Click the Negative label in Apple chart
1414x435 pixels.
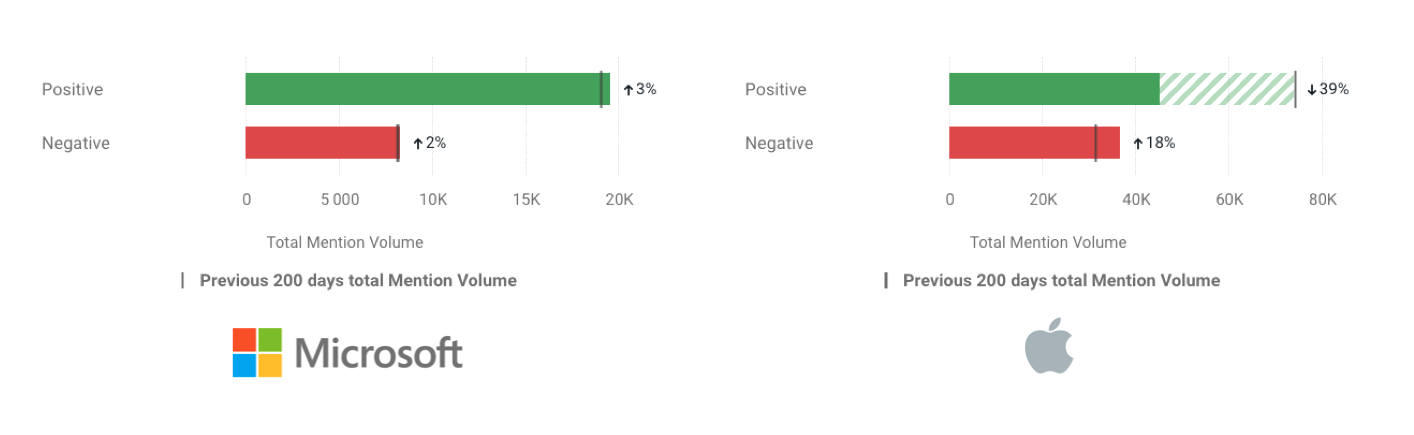(x=779, y=144)
